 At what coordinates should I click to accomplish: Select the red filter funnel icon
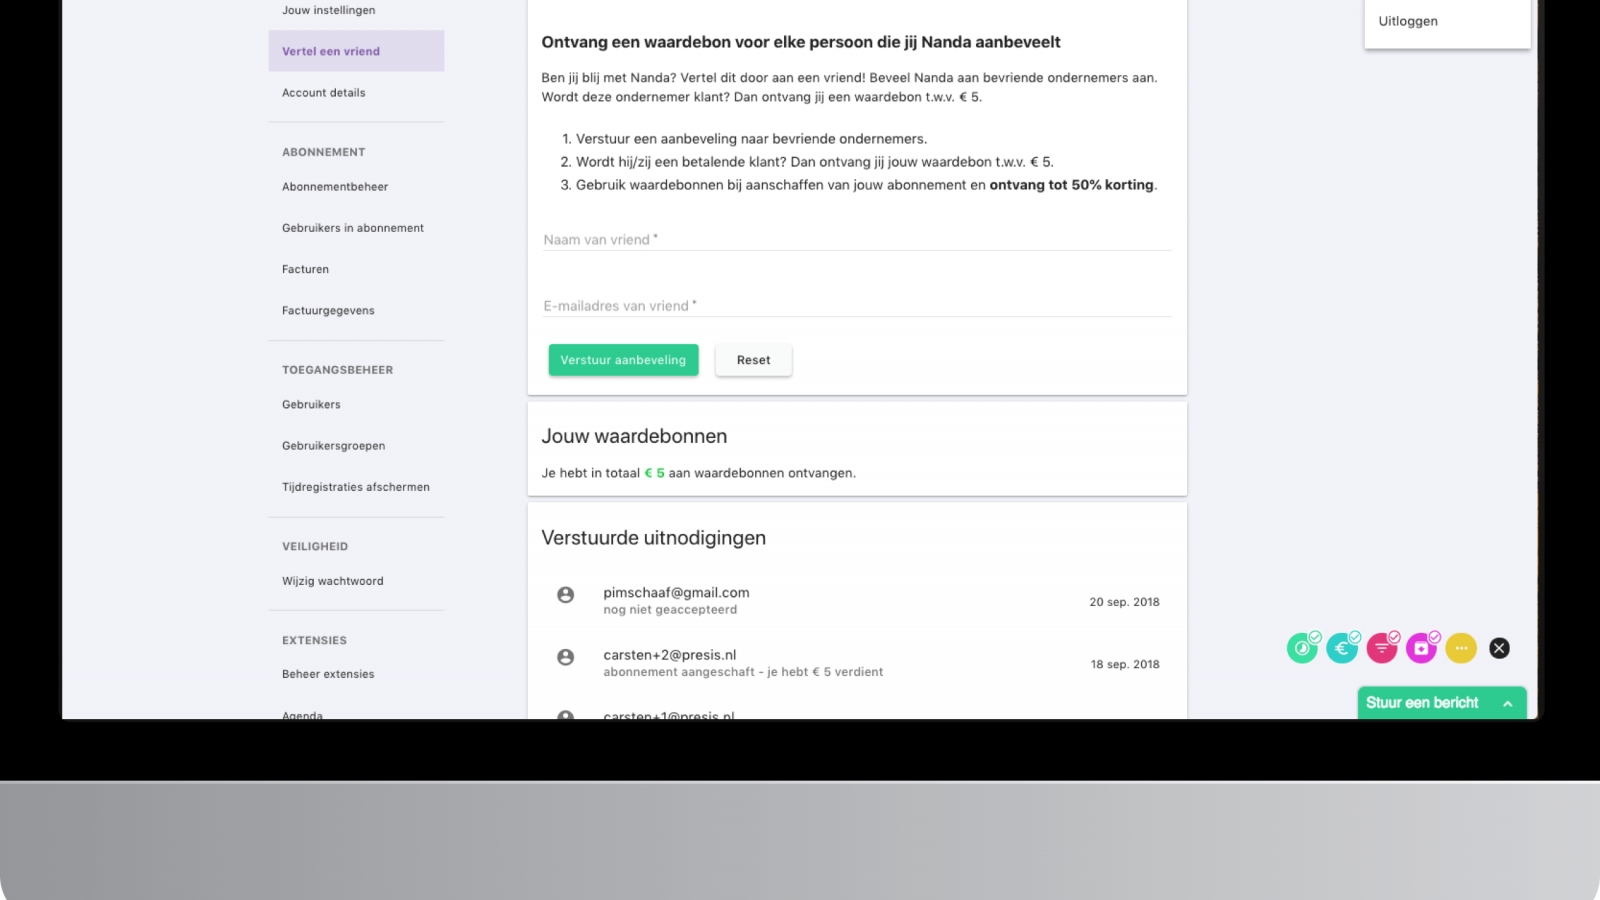click(x=1382, y=648)
